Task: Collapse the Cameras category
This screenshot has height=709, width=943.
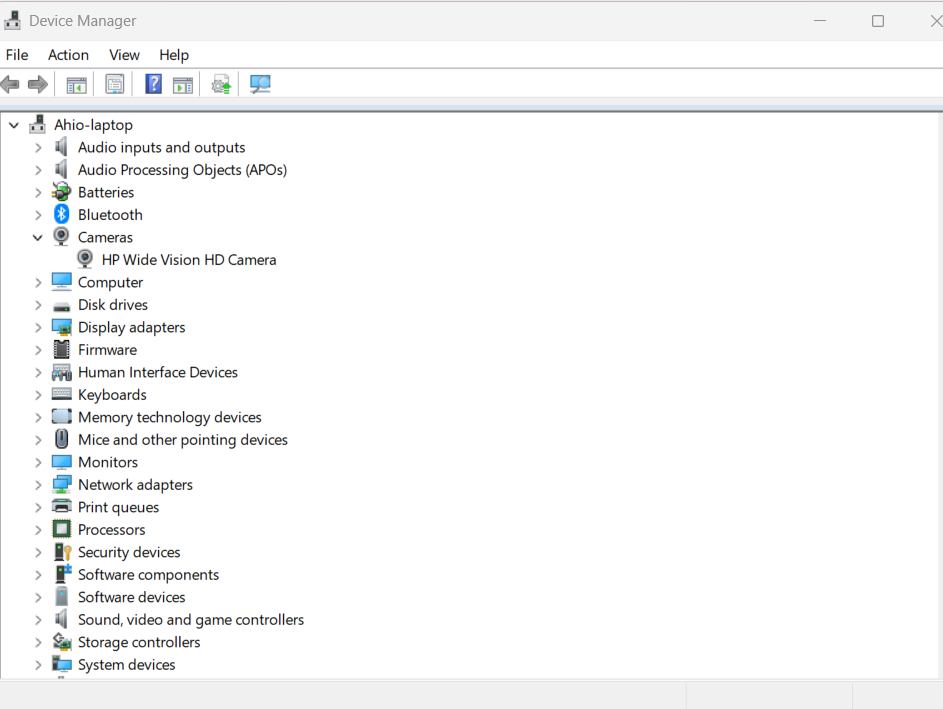Action: tap(38, 238)
